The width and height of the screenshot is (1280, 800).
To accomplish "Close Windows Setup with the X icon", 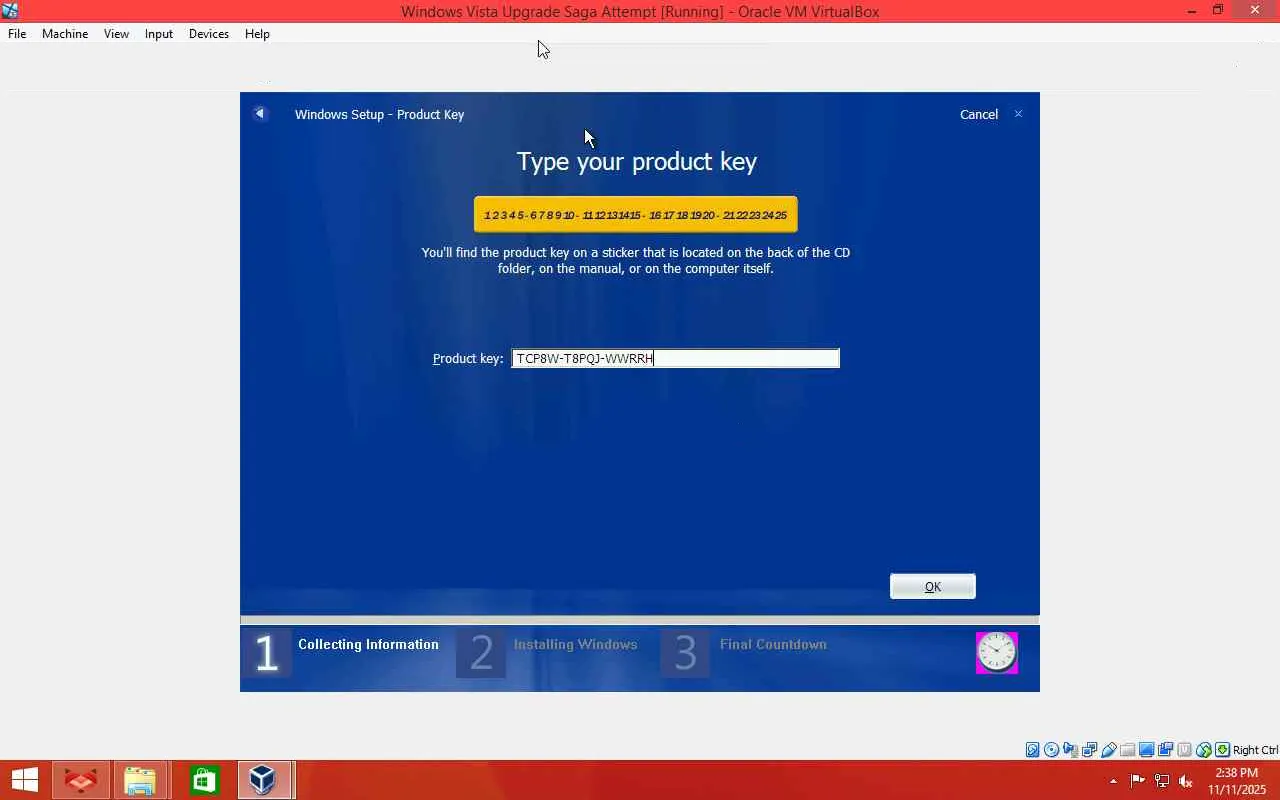I will 1018,114.
